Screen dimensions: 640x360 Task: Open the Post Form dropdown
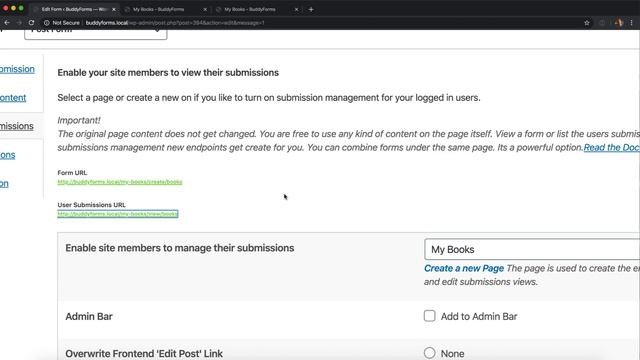tap(96, 33)
